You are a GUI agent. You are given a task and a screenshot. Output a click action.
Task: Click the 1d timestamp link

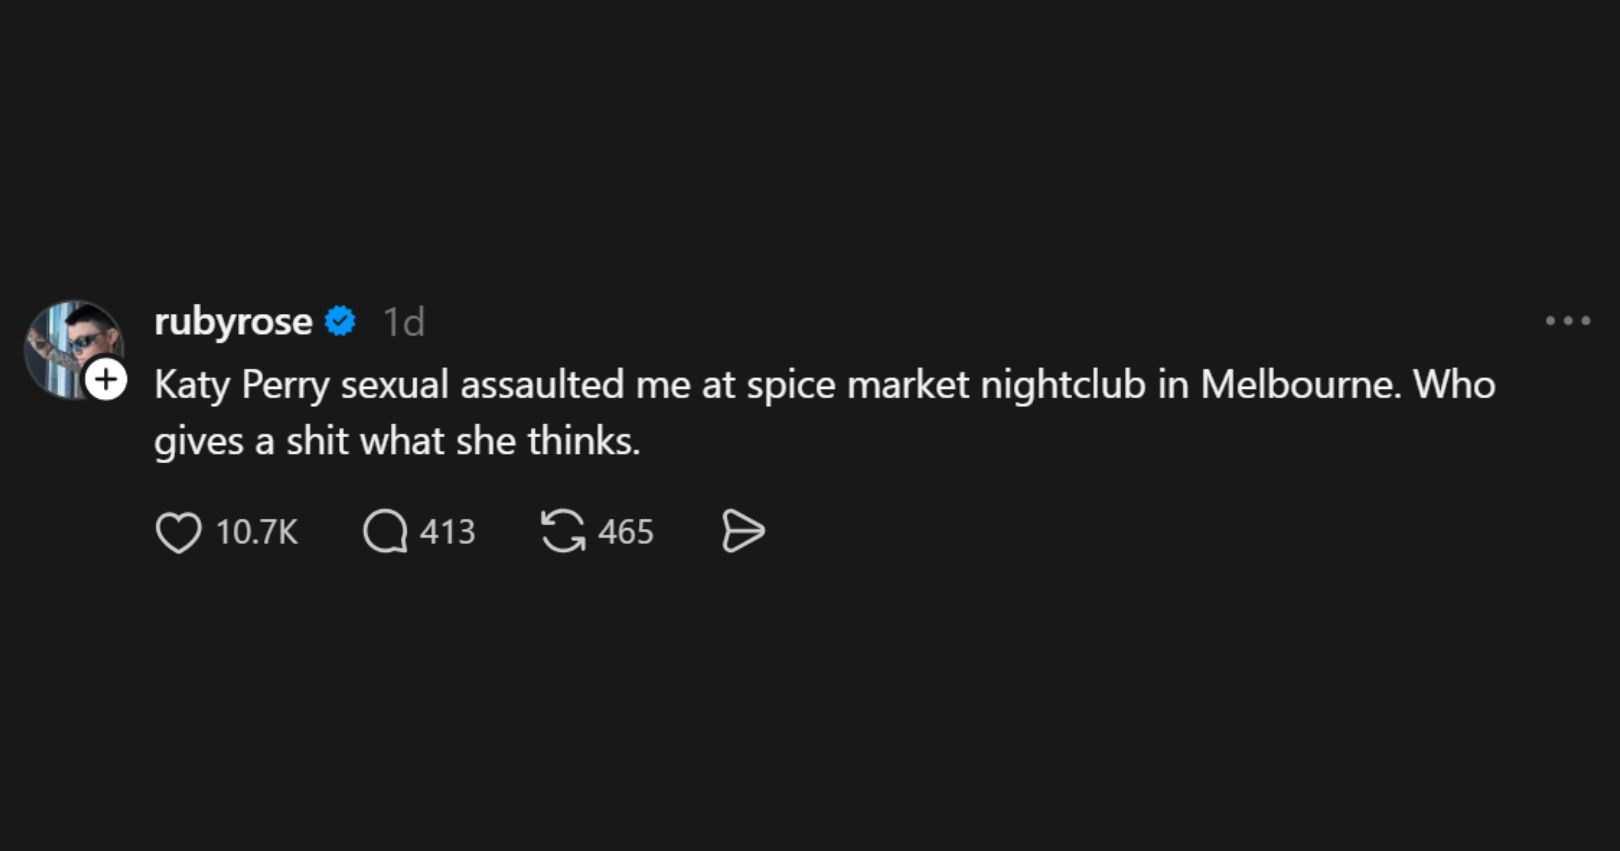click(x=404, y=322)
